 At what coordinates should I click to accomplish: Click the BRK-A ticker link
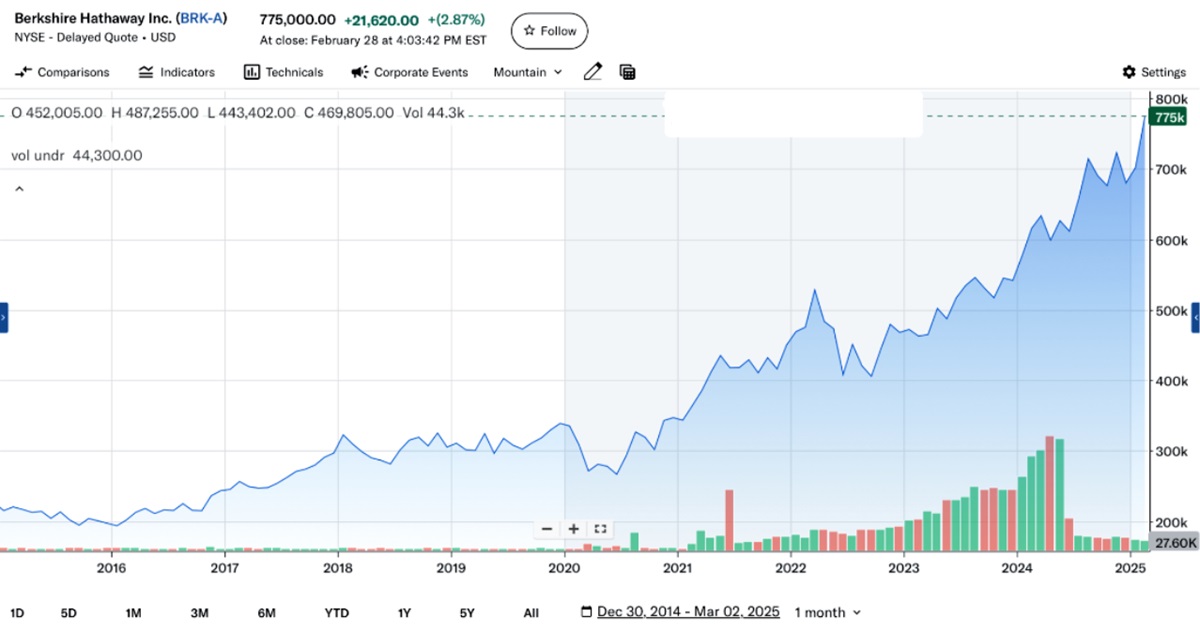pos(200,19)
